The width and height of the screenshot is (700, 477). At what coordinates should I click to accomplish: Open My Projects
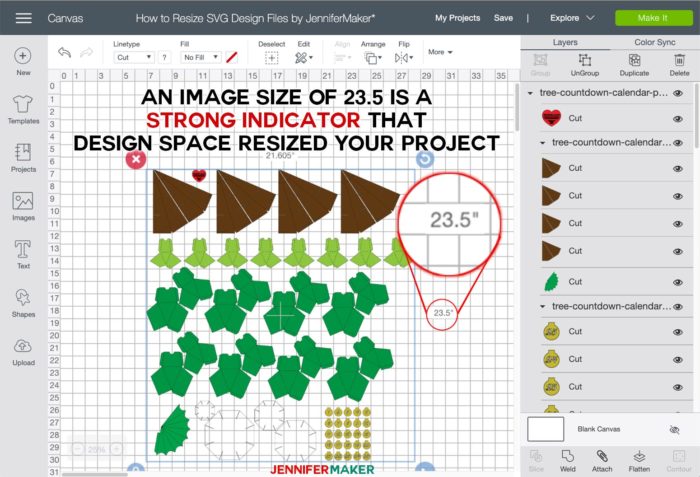(x=458, y=18)
